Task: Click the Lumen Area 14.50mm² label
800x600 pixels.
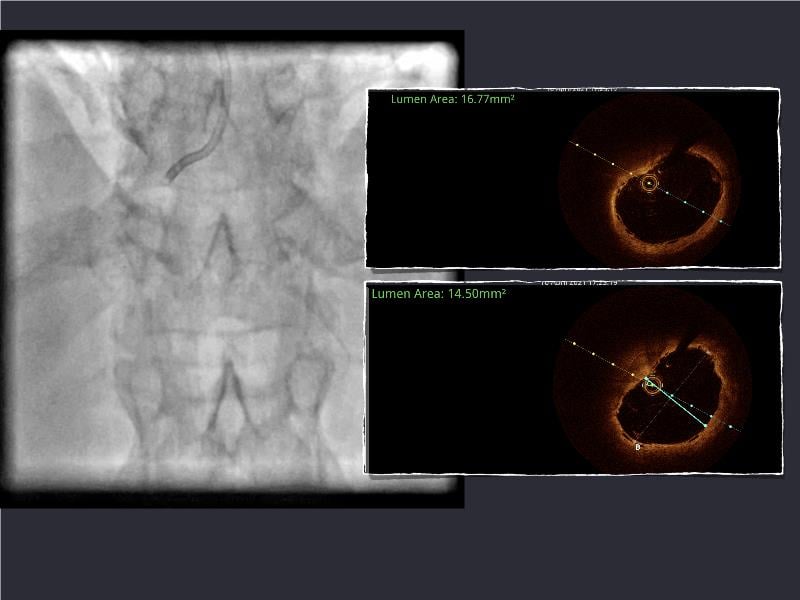Action: coord(438,295)
